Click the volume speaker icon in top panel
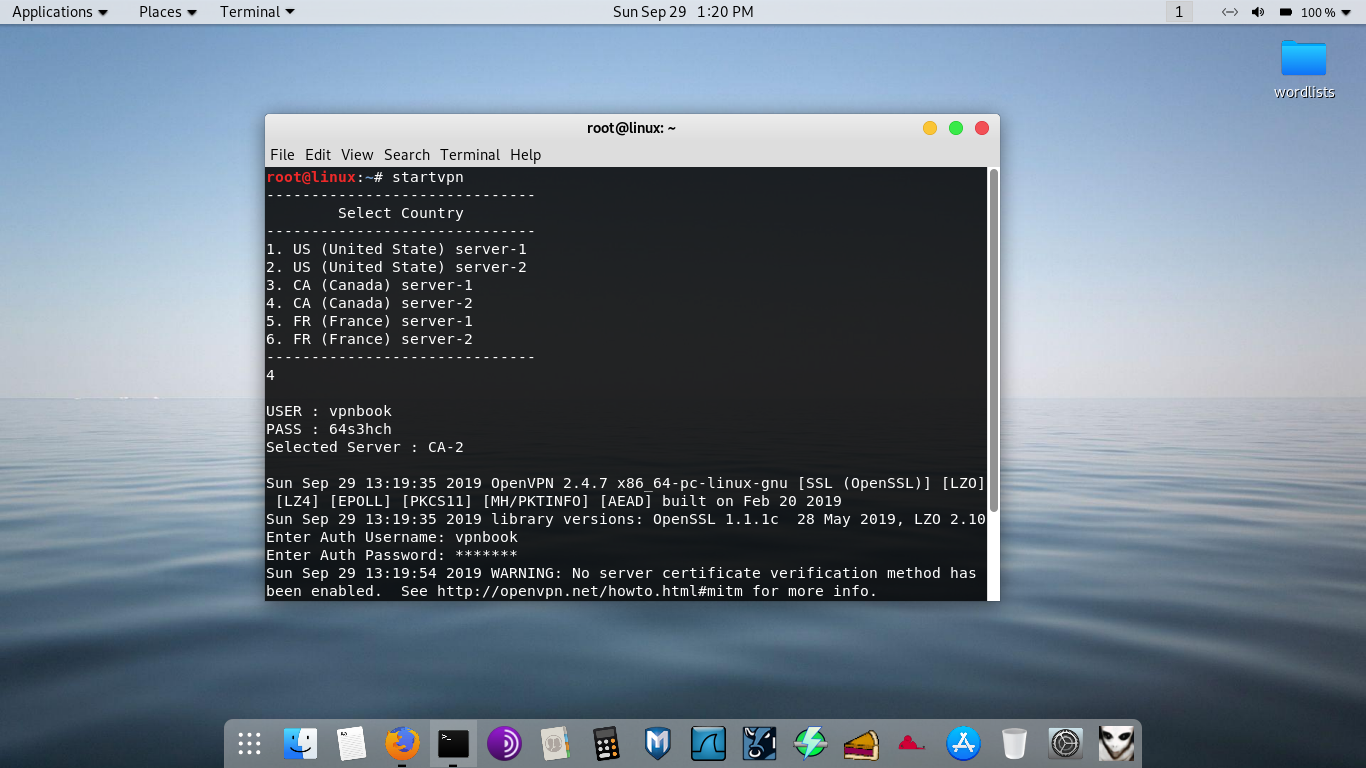1366x768 pixels. (x=1258, y=12)
